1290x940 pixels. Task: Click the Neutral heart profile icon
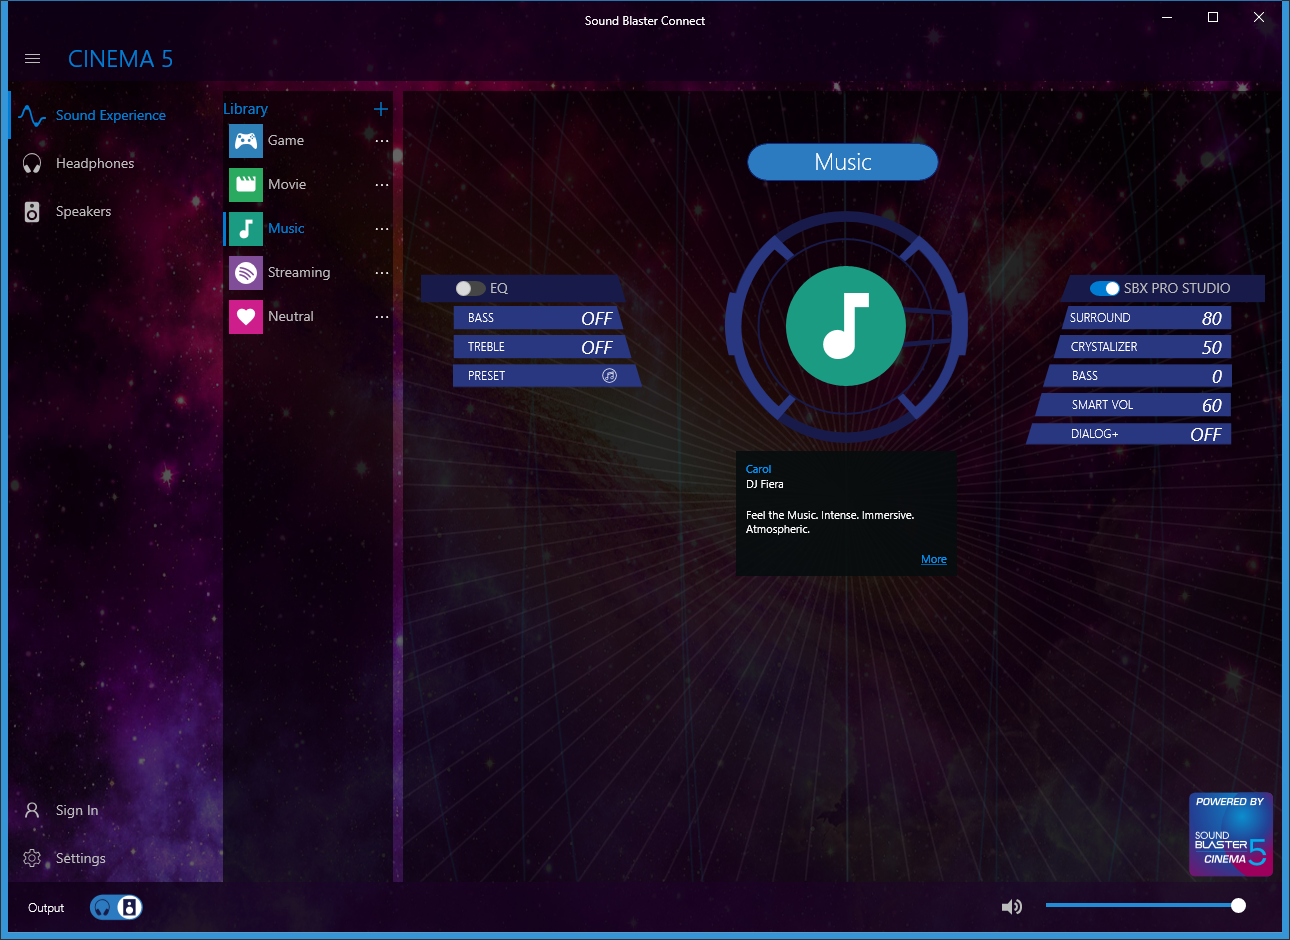pos(246,317)
